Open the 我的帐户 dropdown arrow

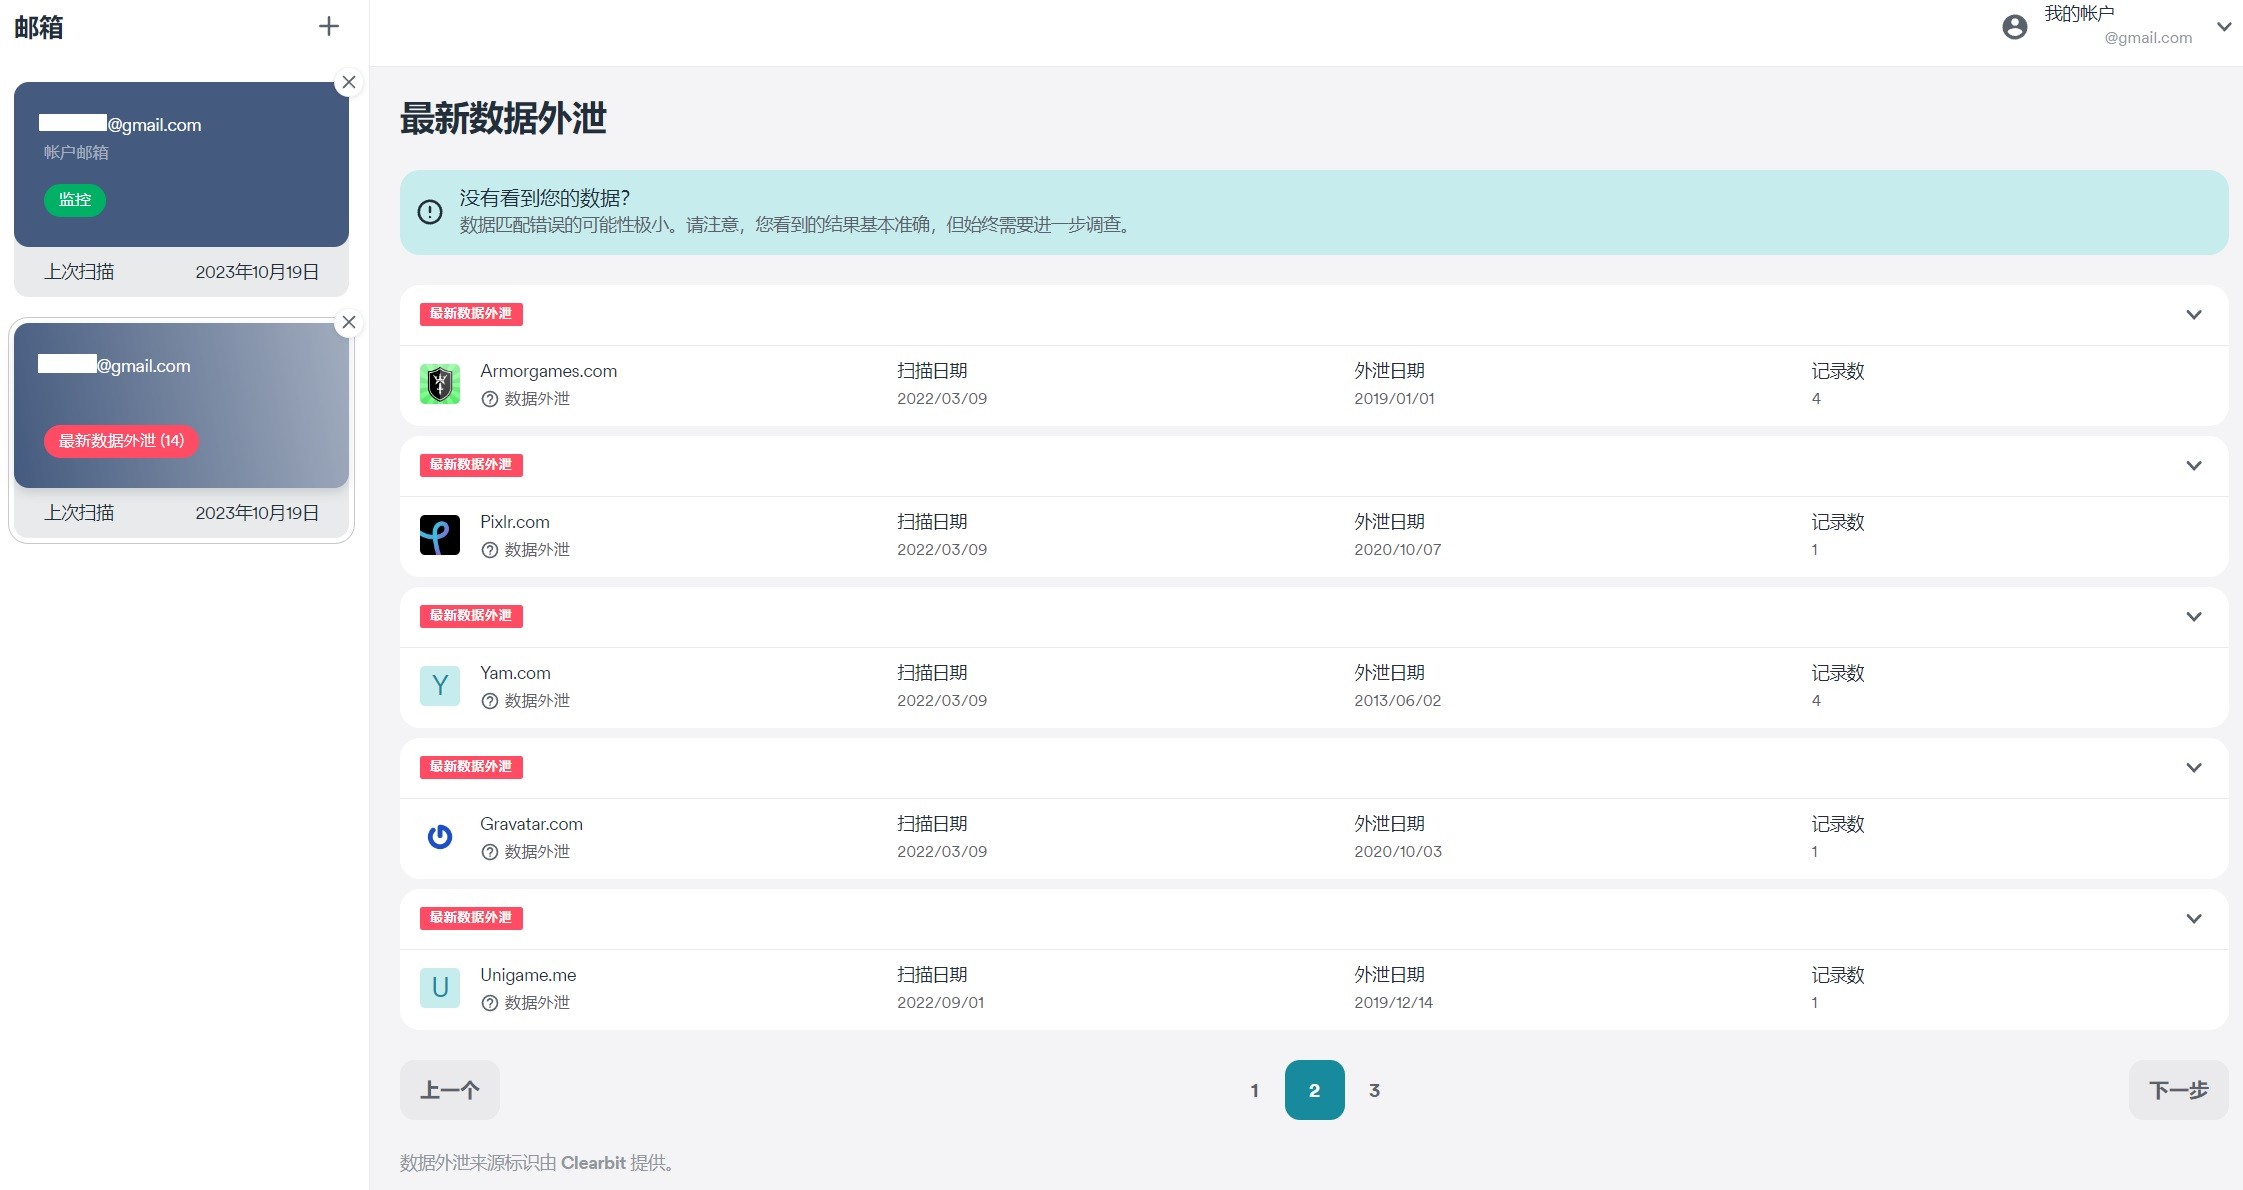[x=2224, y=27]
